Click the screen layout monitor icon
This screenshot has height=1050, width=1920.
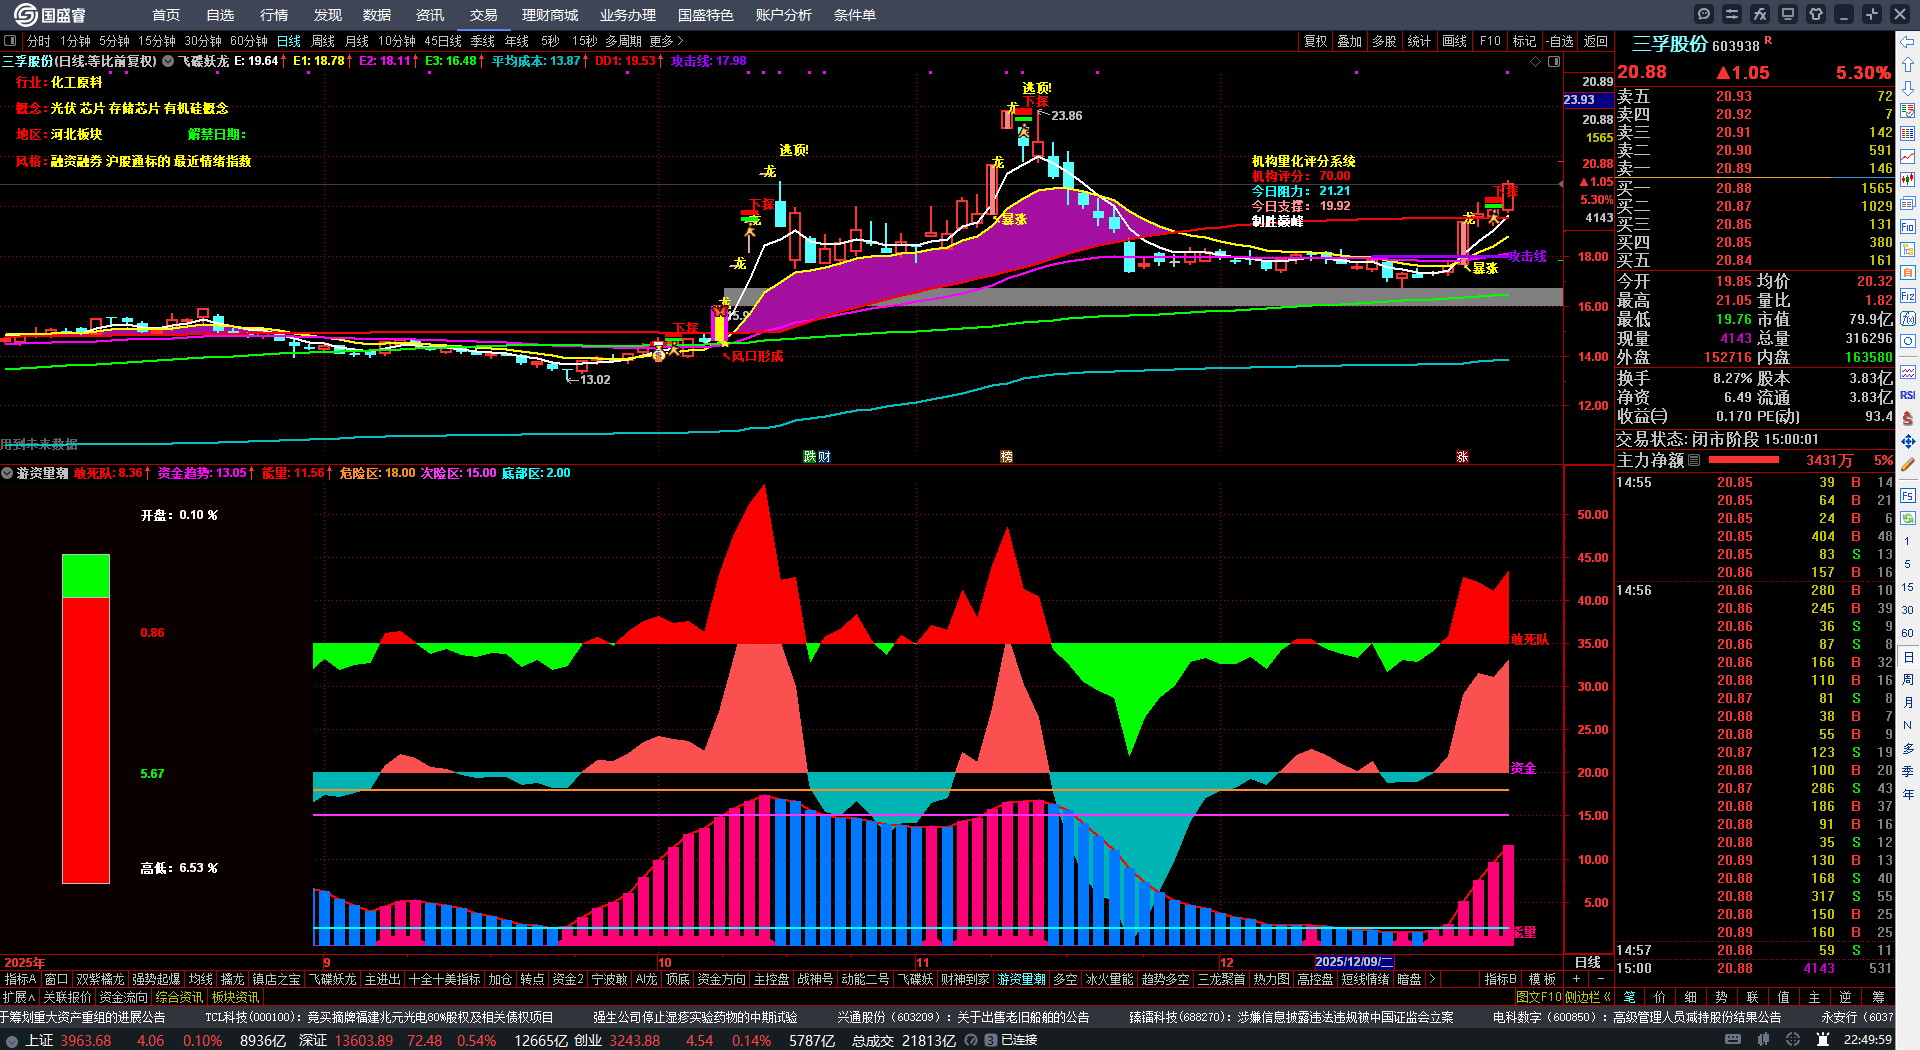pyautogui.click(x=1788, y=14)
